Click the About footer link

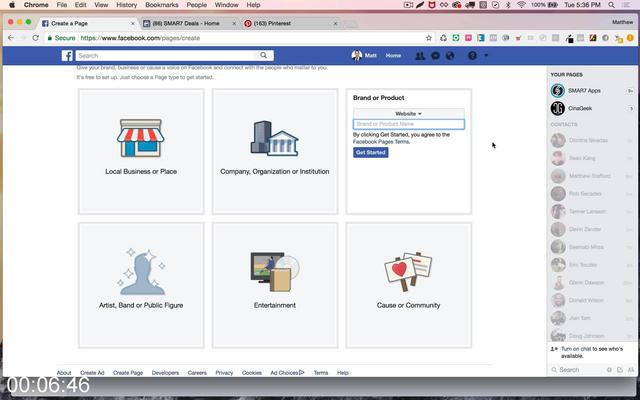(x=64, y=373)
